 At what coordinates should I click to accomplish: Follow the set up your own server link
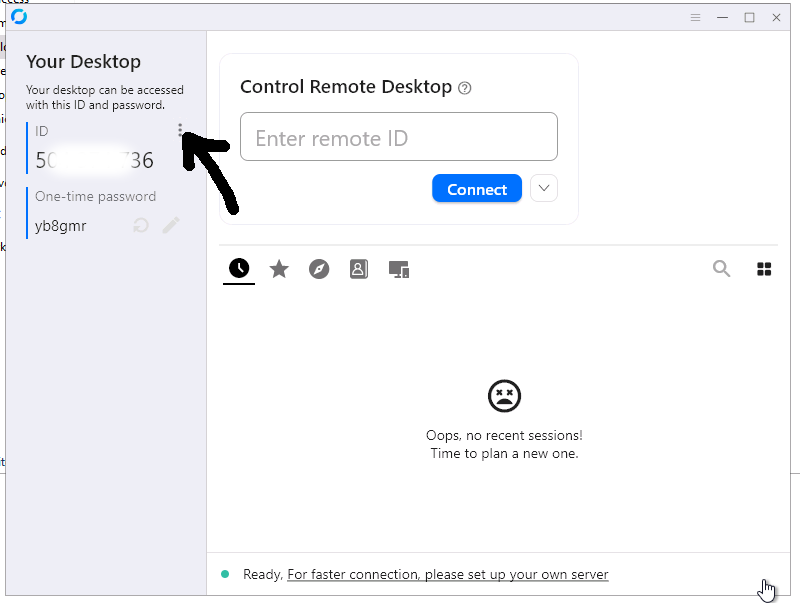[x=447, y=574]
